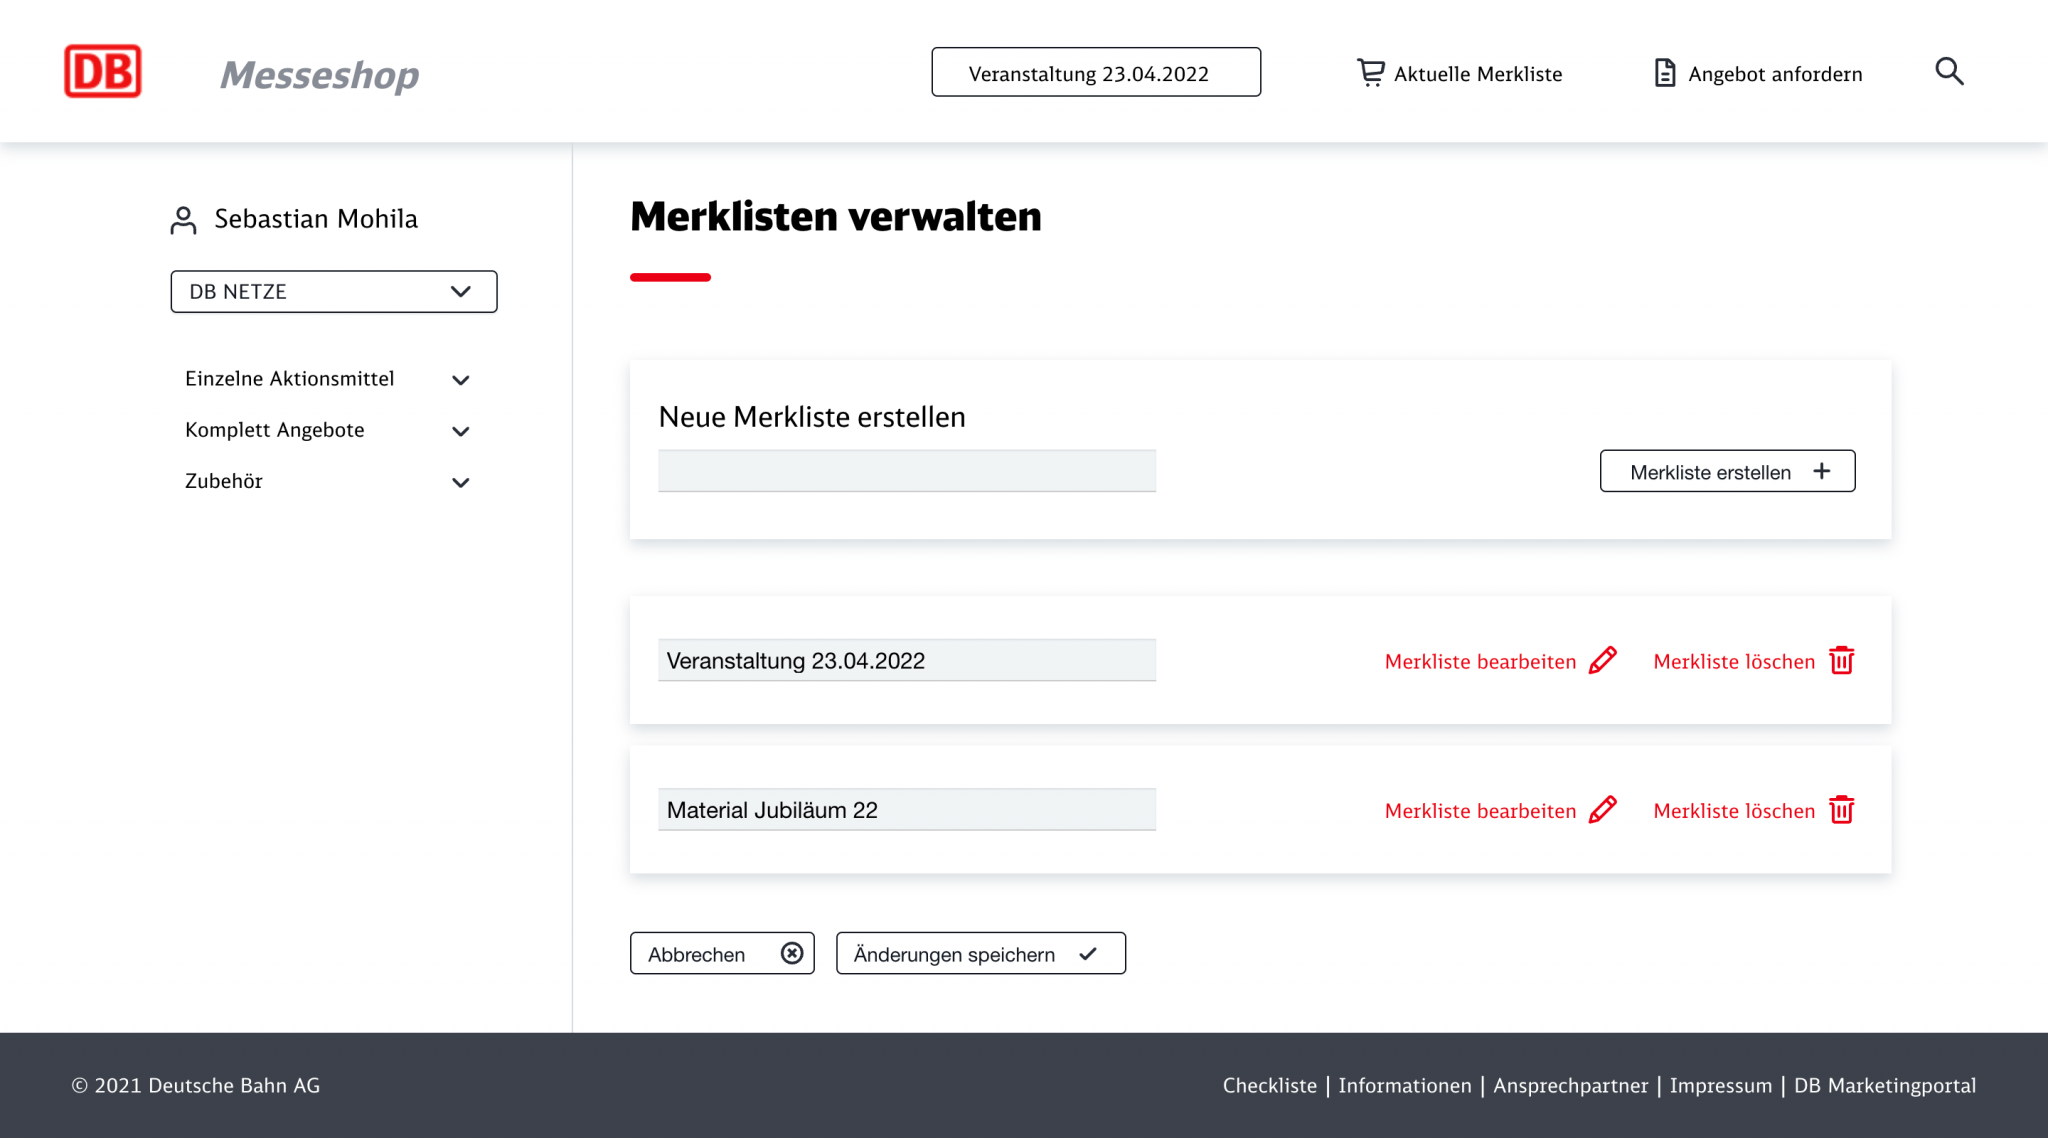Viewport: 2048px width, 1138px height.
Task: Click the user profile icon beside Sebastian Mohila
Action: pyautogui.click(x=182, y=219)
